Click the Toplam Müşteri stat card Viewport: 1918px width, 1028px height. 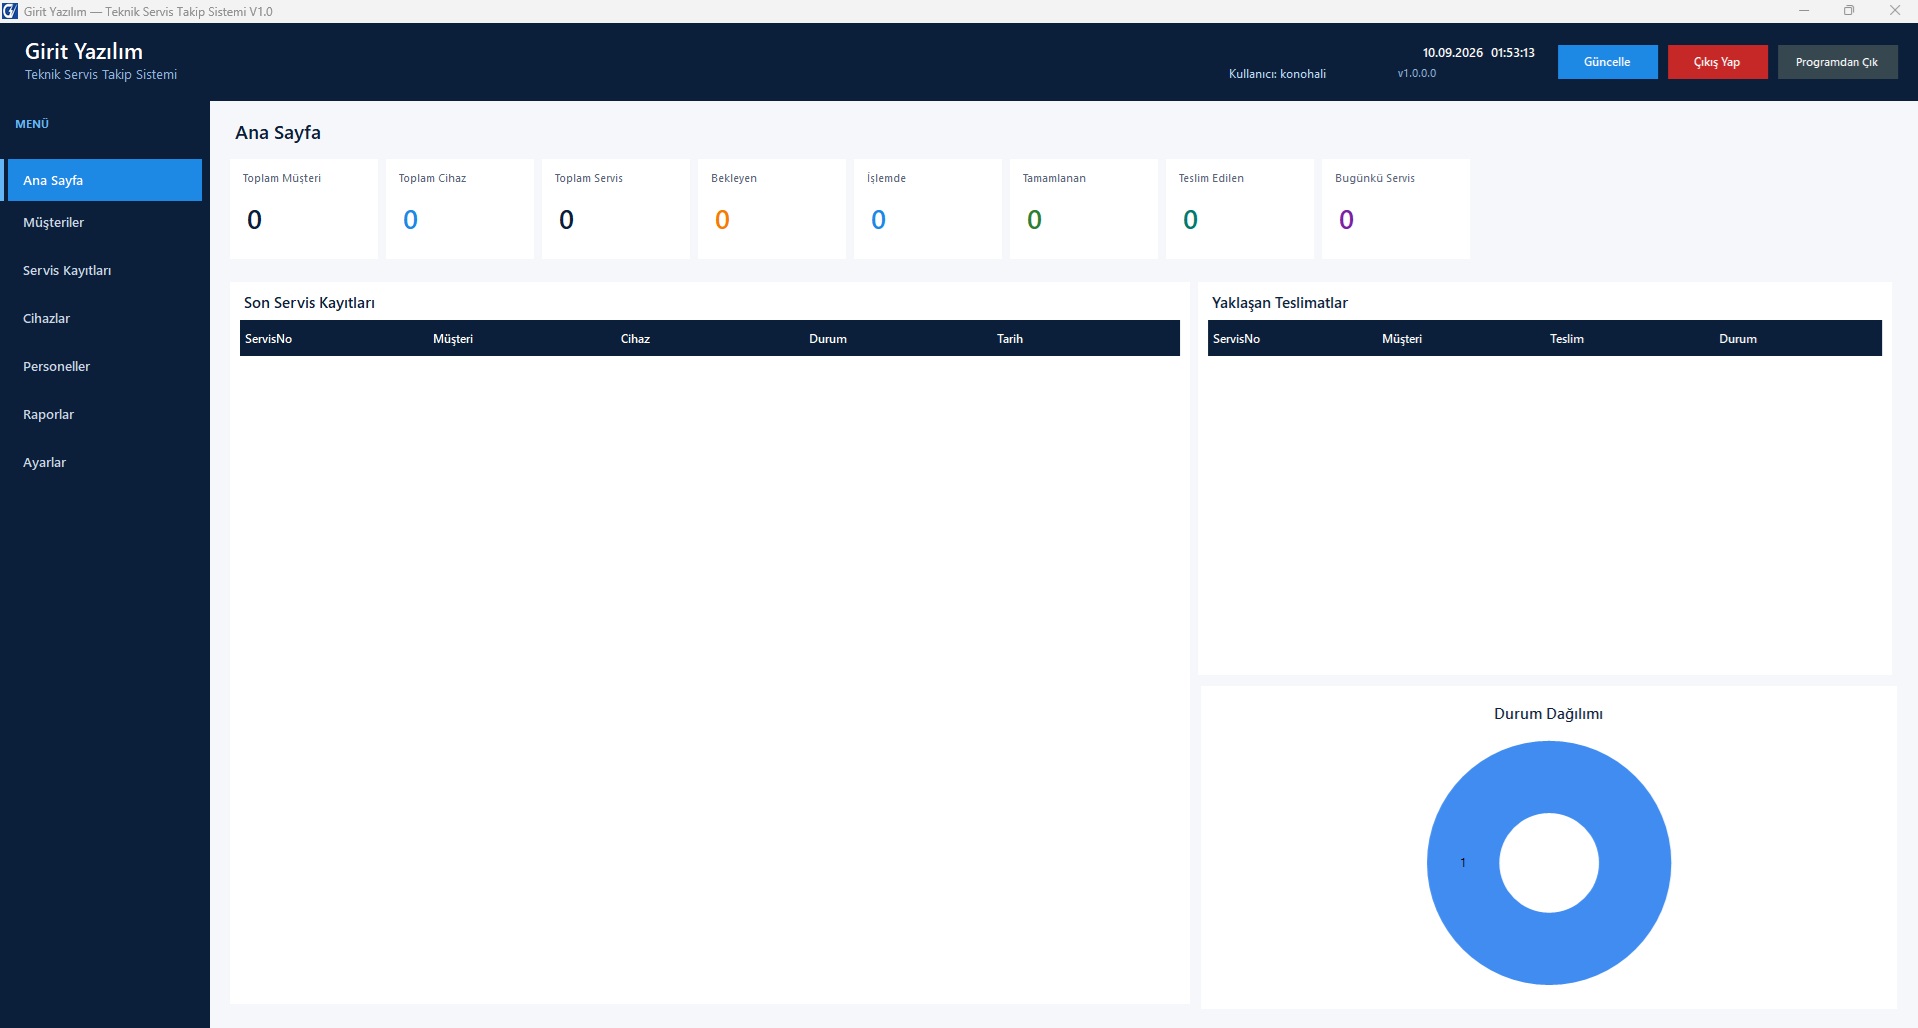304,209
